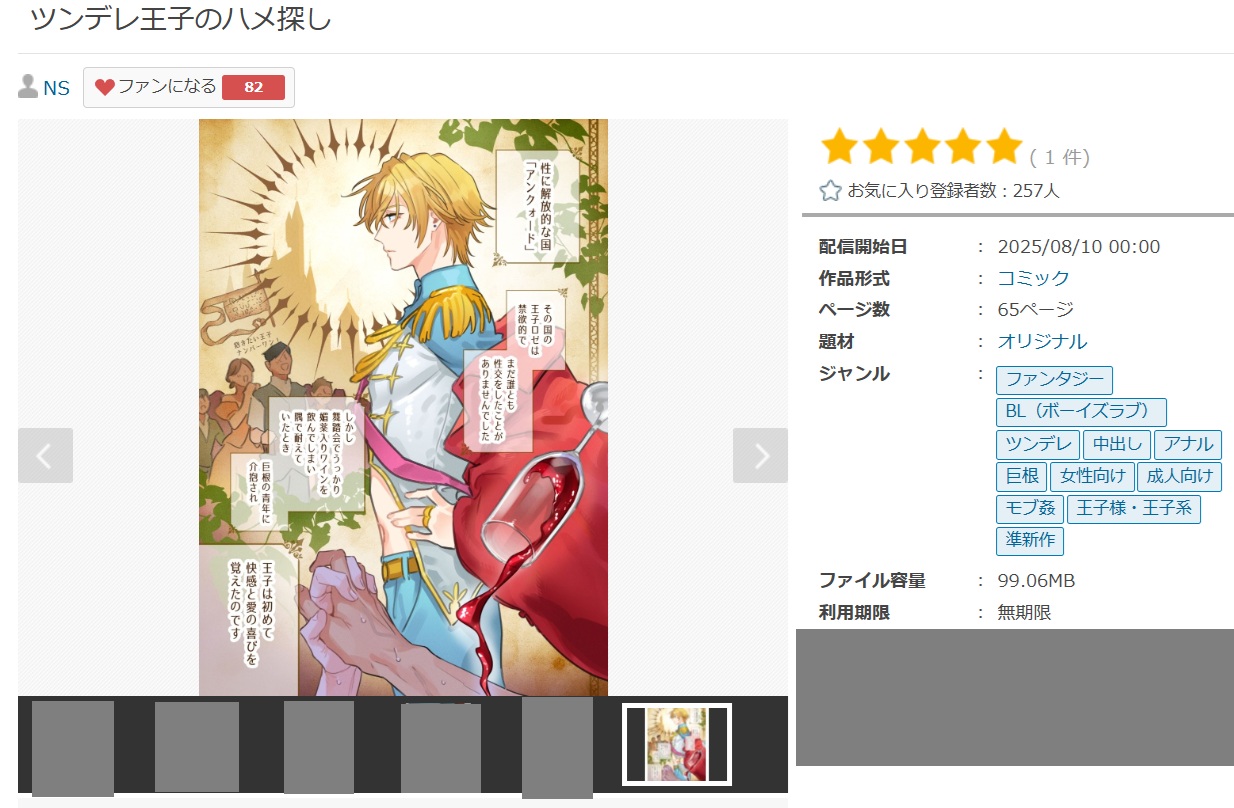Open the コミック work format link
This screenshot has width=1234, height=808.
(x=1033, y=278)
